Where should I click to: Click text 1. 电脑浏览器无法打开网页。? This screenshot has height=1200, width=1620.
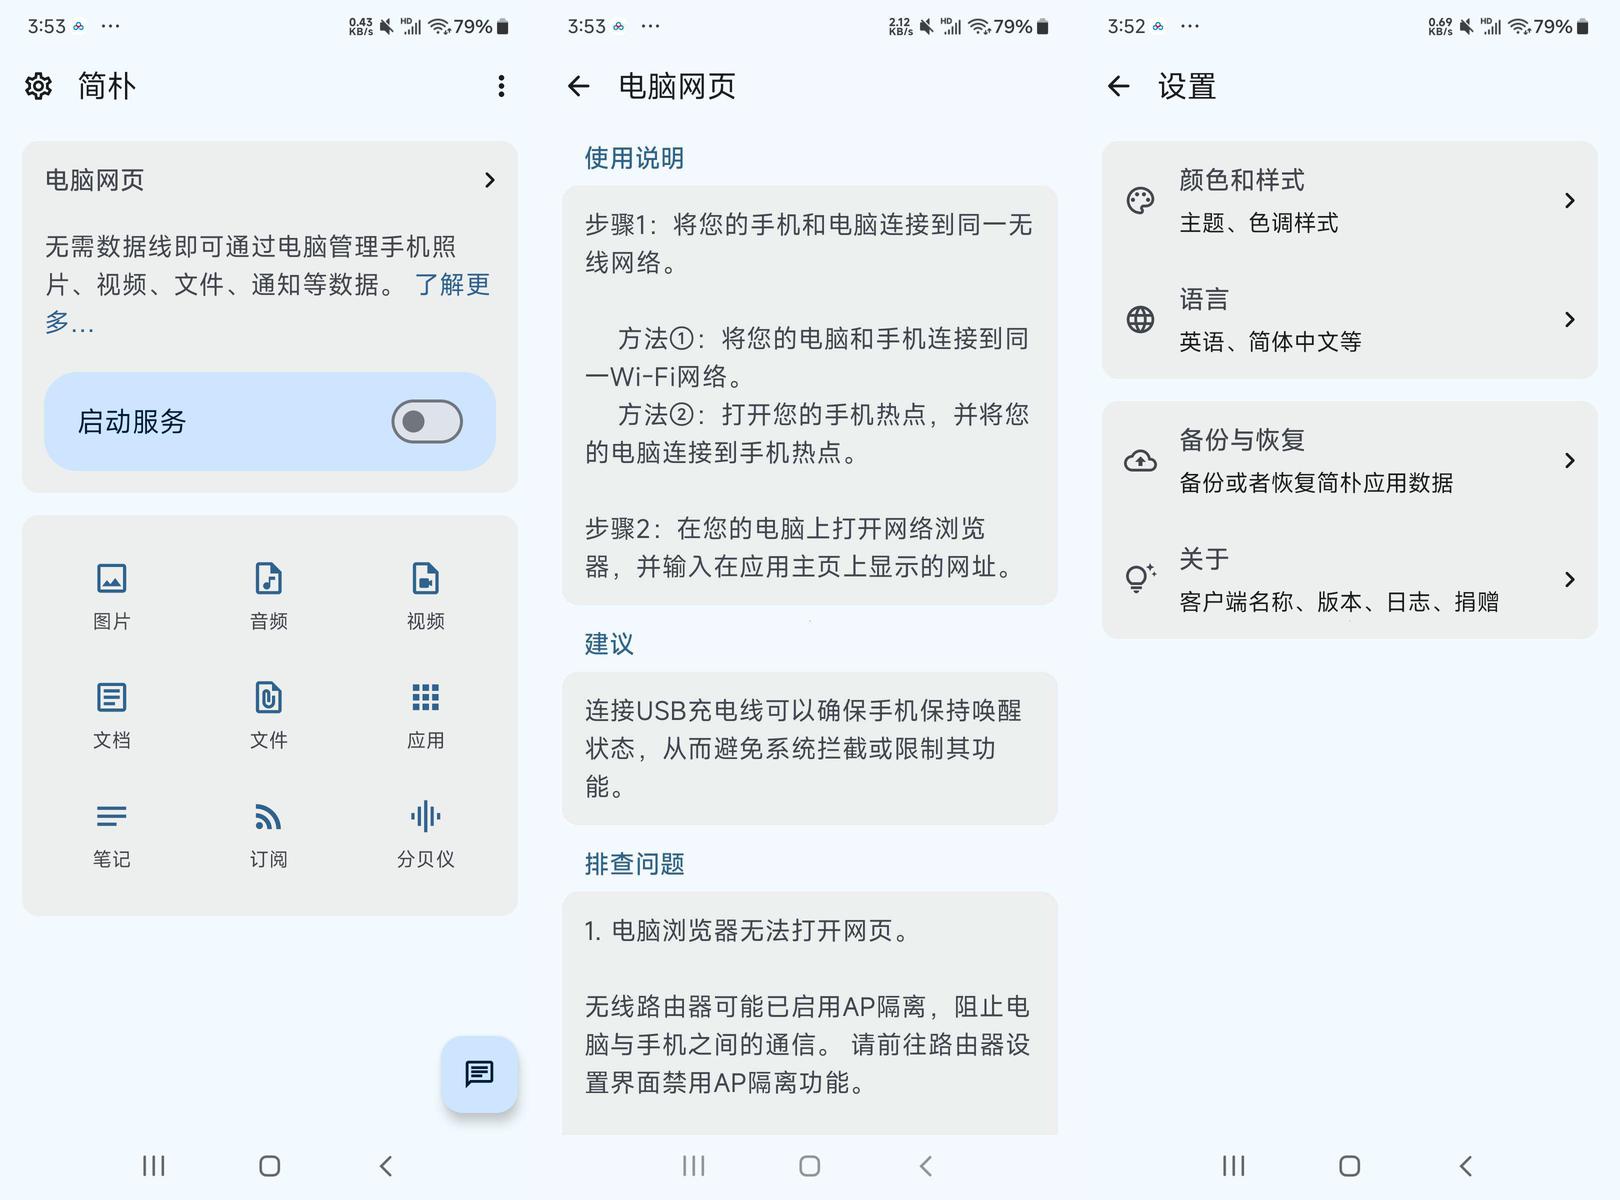click(750, 931)
